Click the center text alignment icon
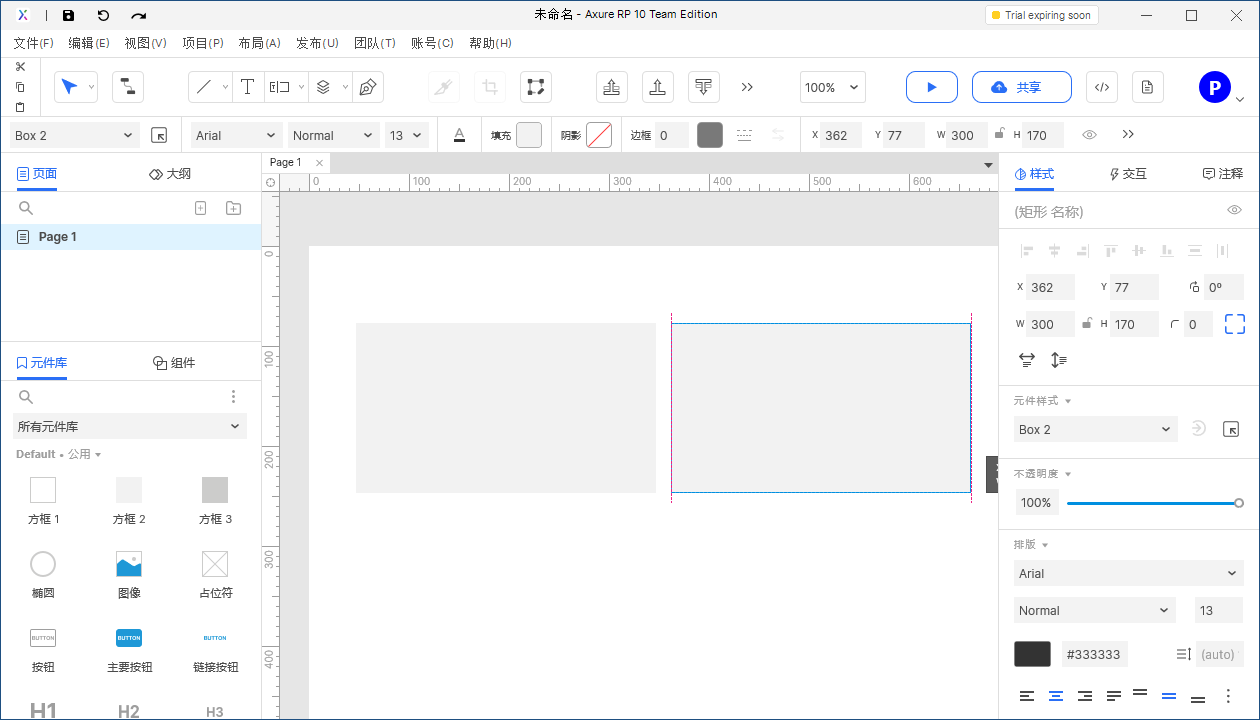Image resolution: width=1260 pixels, height=720 pixels. click(1056, 696)
